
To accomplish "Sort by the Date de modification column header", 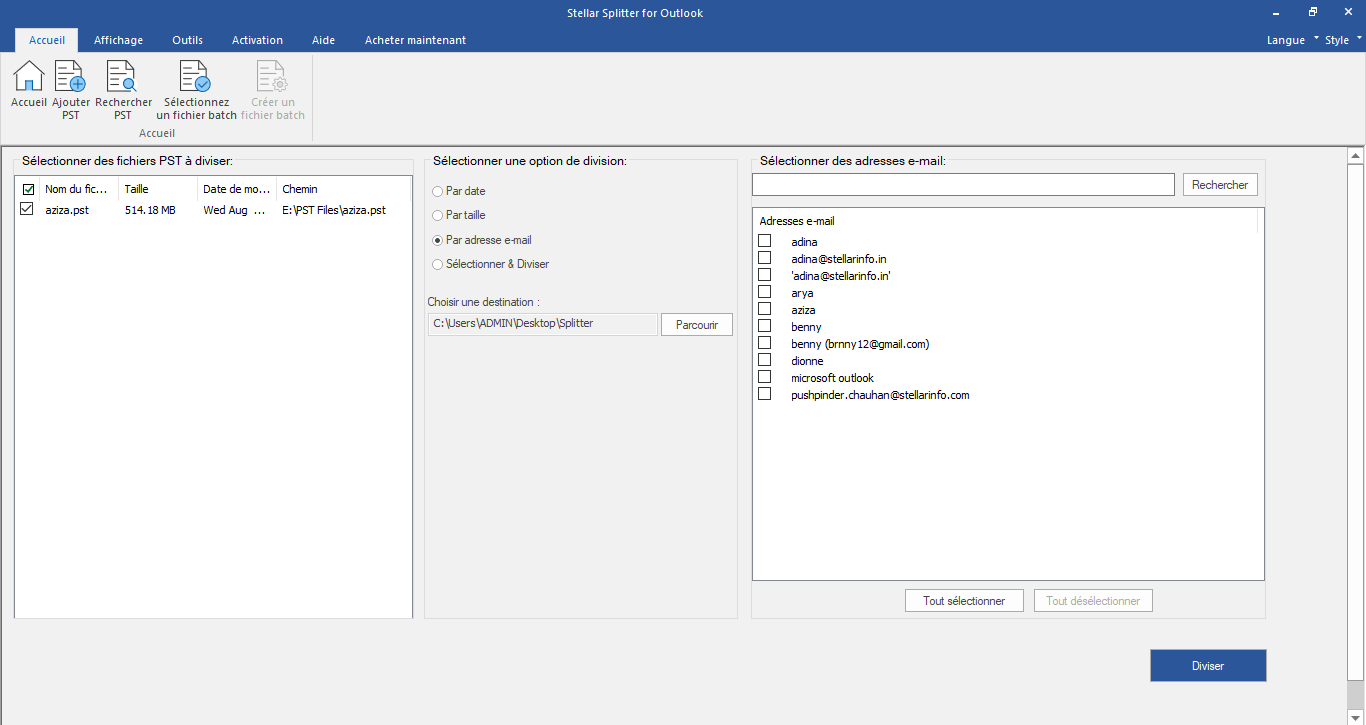I will 236,189.
